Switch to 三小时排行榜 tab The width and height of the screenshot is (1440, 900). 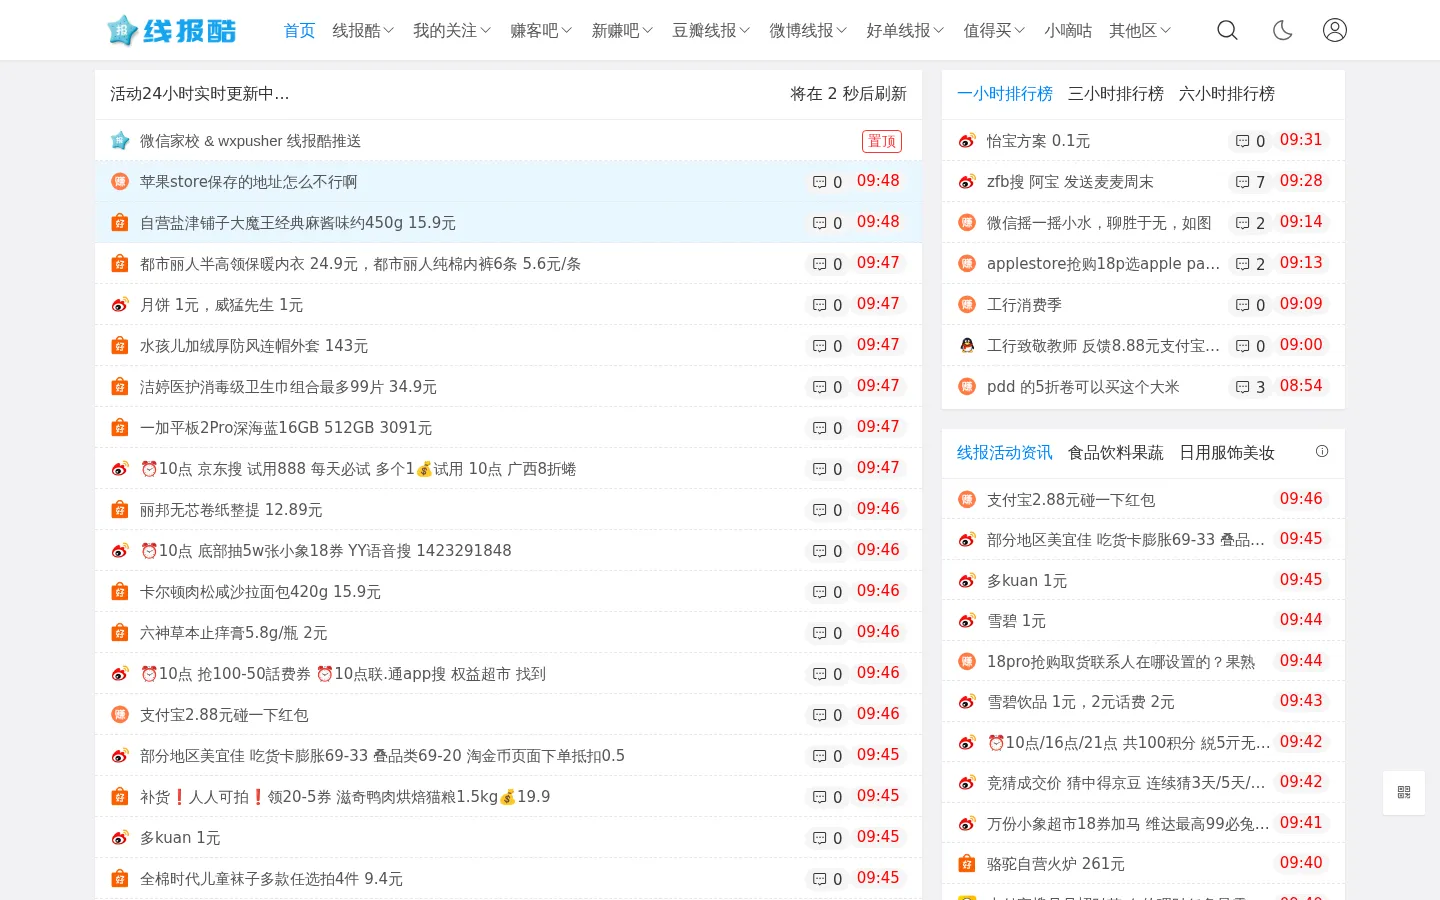[1116, 94]
